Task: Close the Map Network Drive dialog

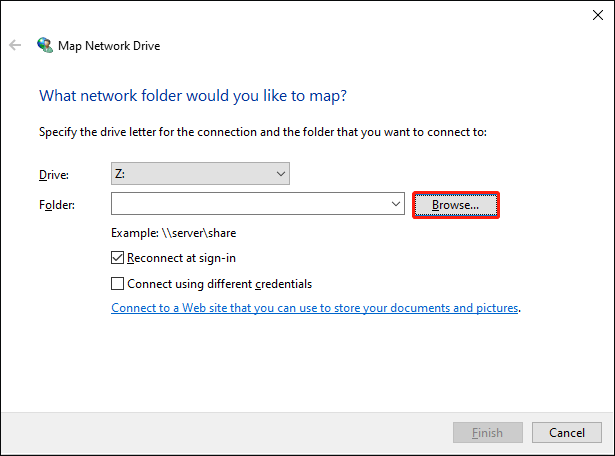Action: [598, 15]
